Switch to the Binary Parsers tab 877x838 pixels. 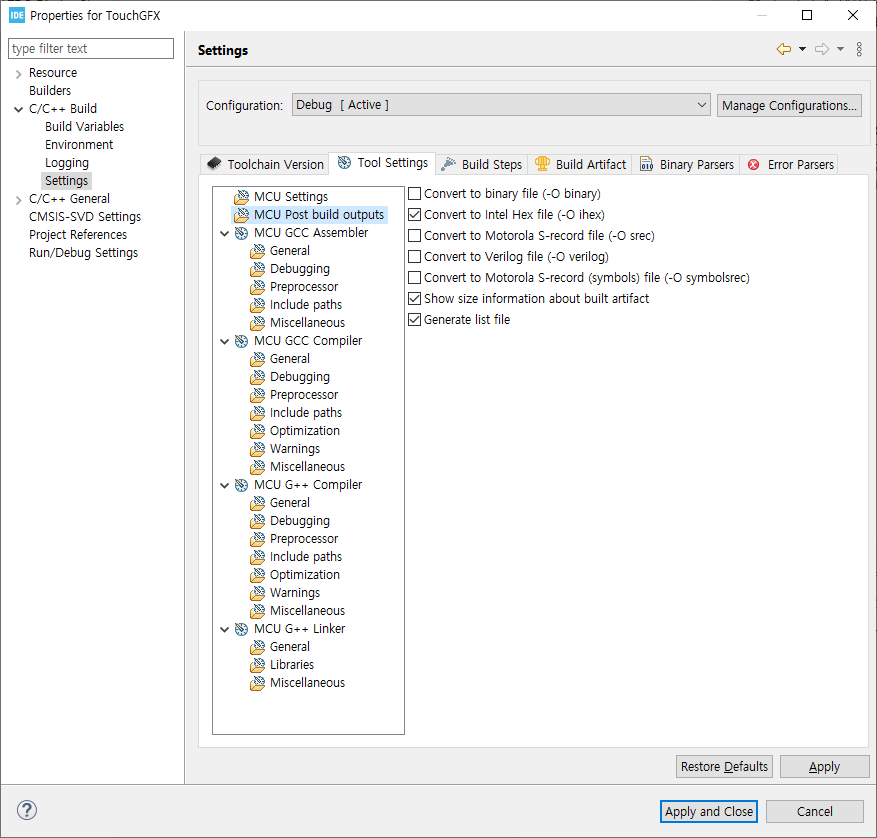(687, 164)
